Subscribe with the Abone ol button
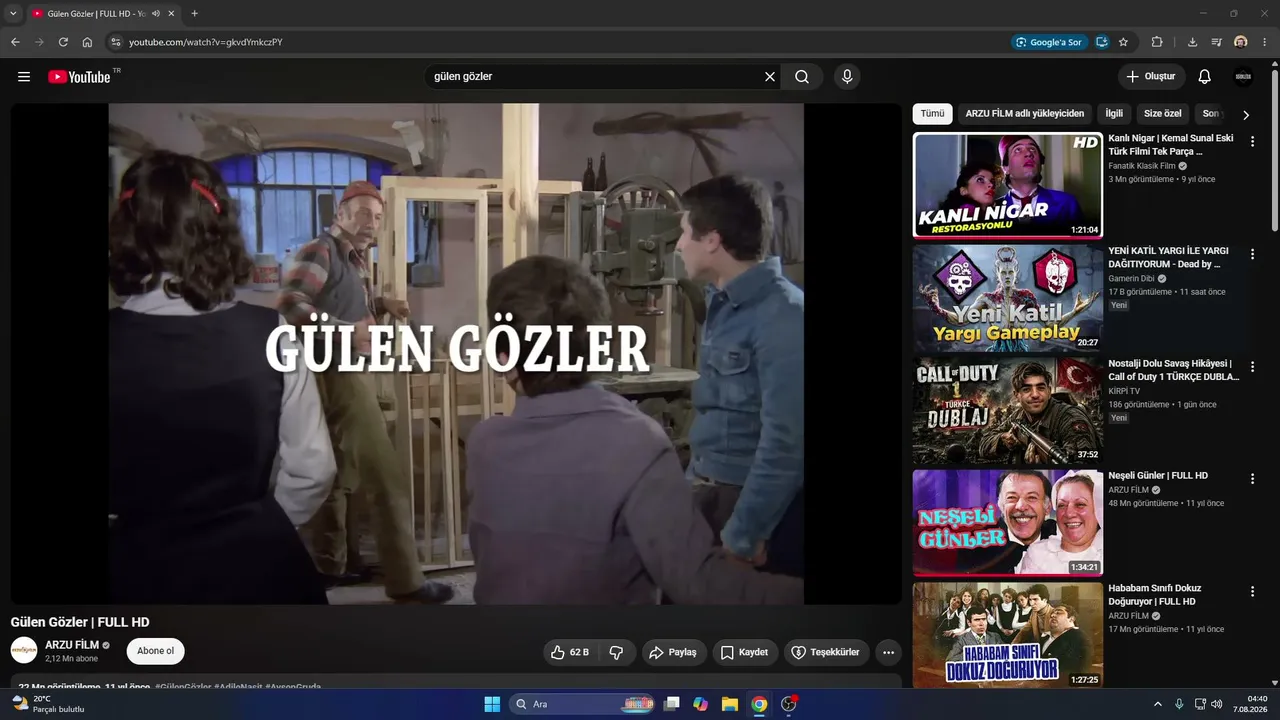Image resolution: width=1280 pixels, height=720 pixels. click(x=155, y=651)
